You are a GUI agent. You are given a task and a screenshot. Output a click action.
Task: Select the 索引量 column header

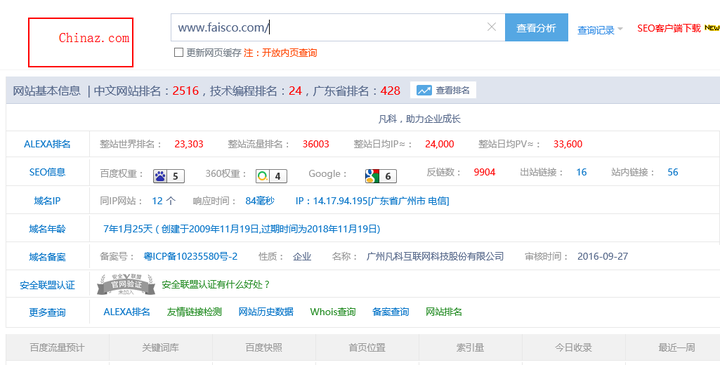[470, 348]
